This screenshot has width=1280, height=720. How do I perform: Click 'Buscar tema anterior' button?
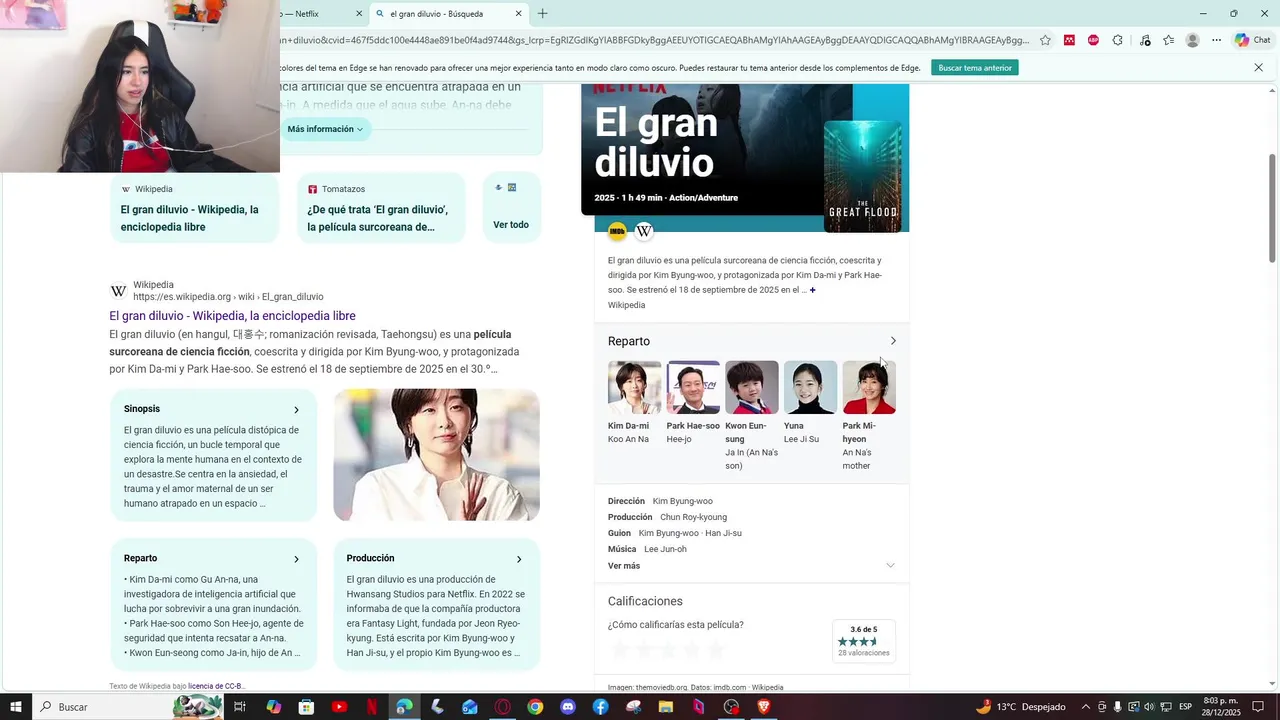pyautogui.click(x=975, y=68)
